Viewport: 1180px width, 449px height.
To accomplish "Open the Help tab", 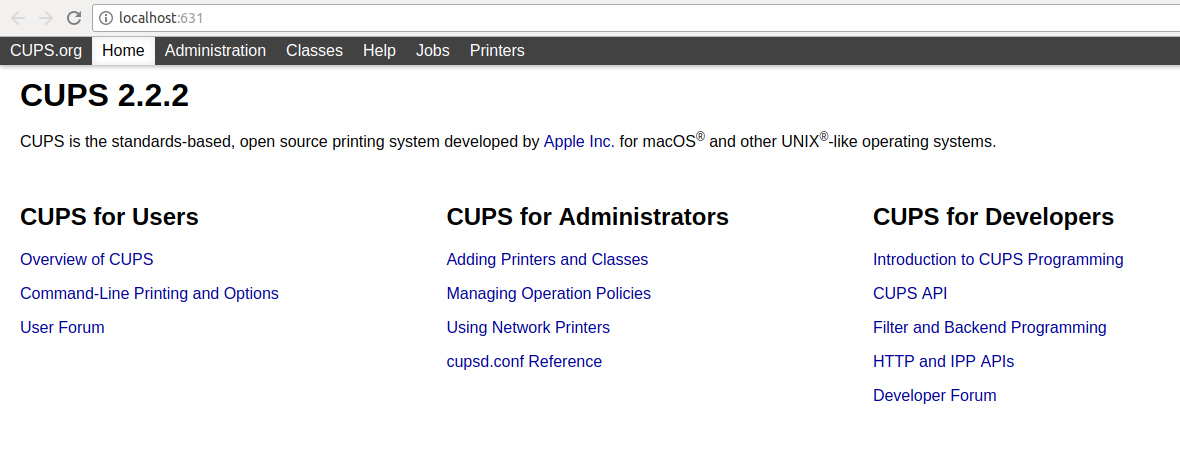I will [x=379, y=50].
